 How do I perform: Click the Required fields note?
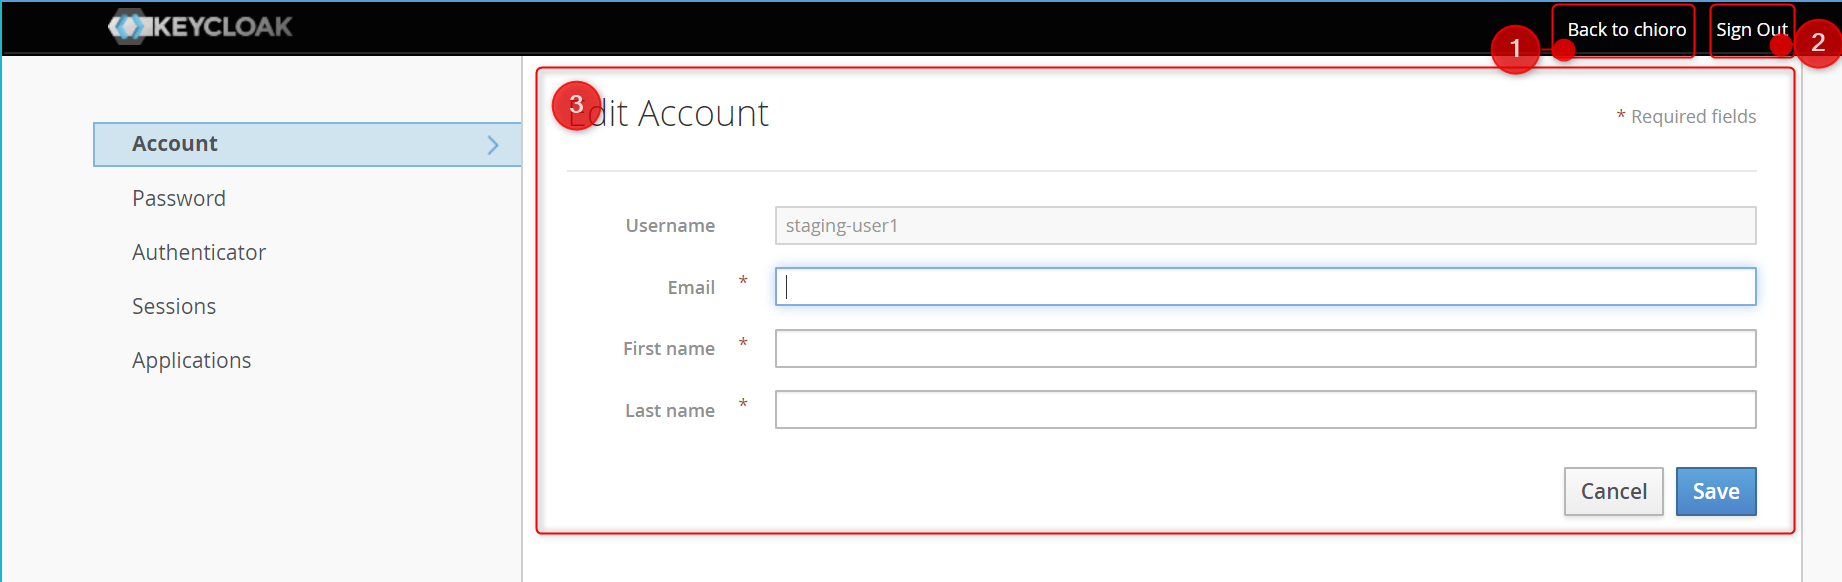(1692, 117)
